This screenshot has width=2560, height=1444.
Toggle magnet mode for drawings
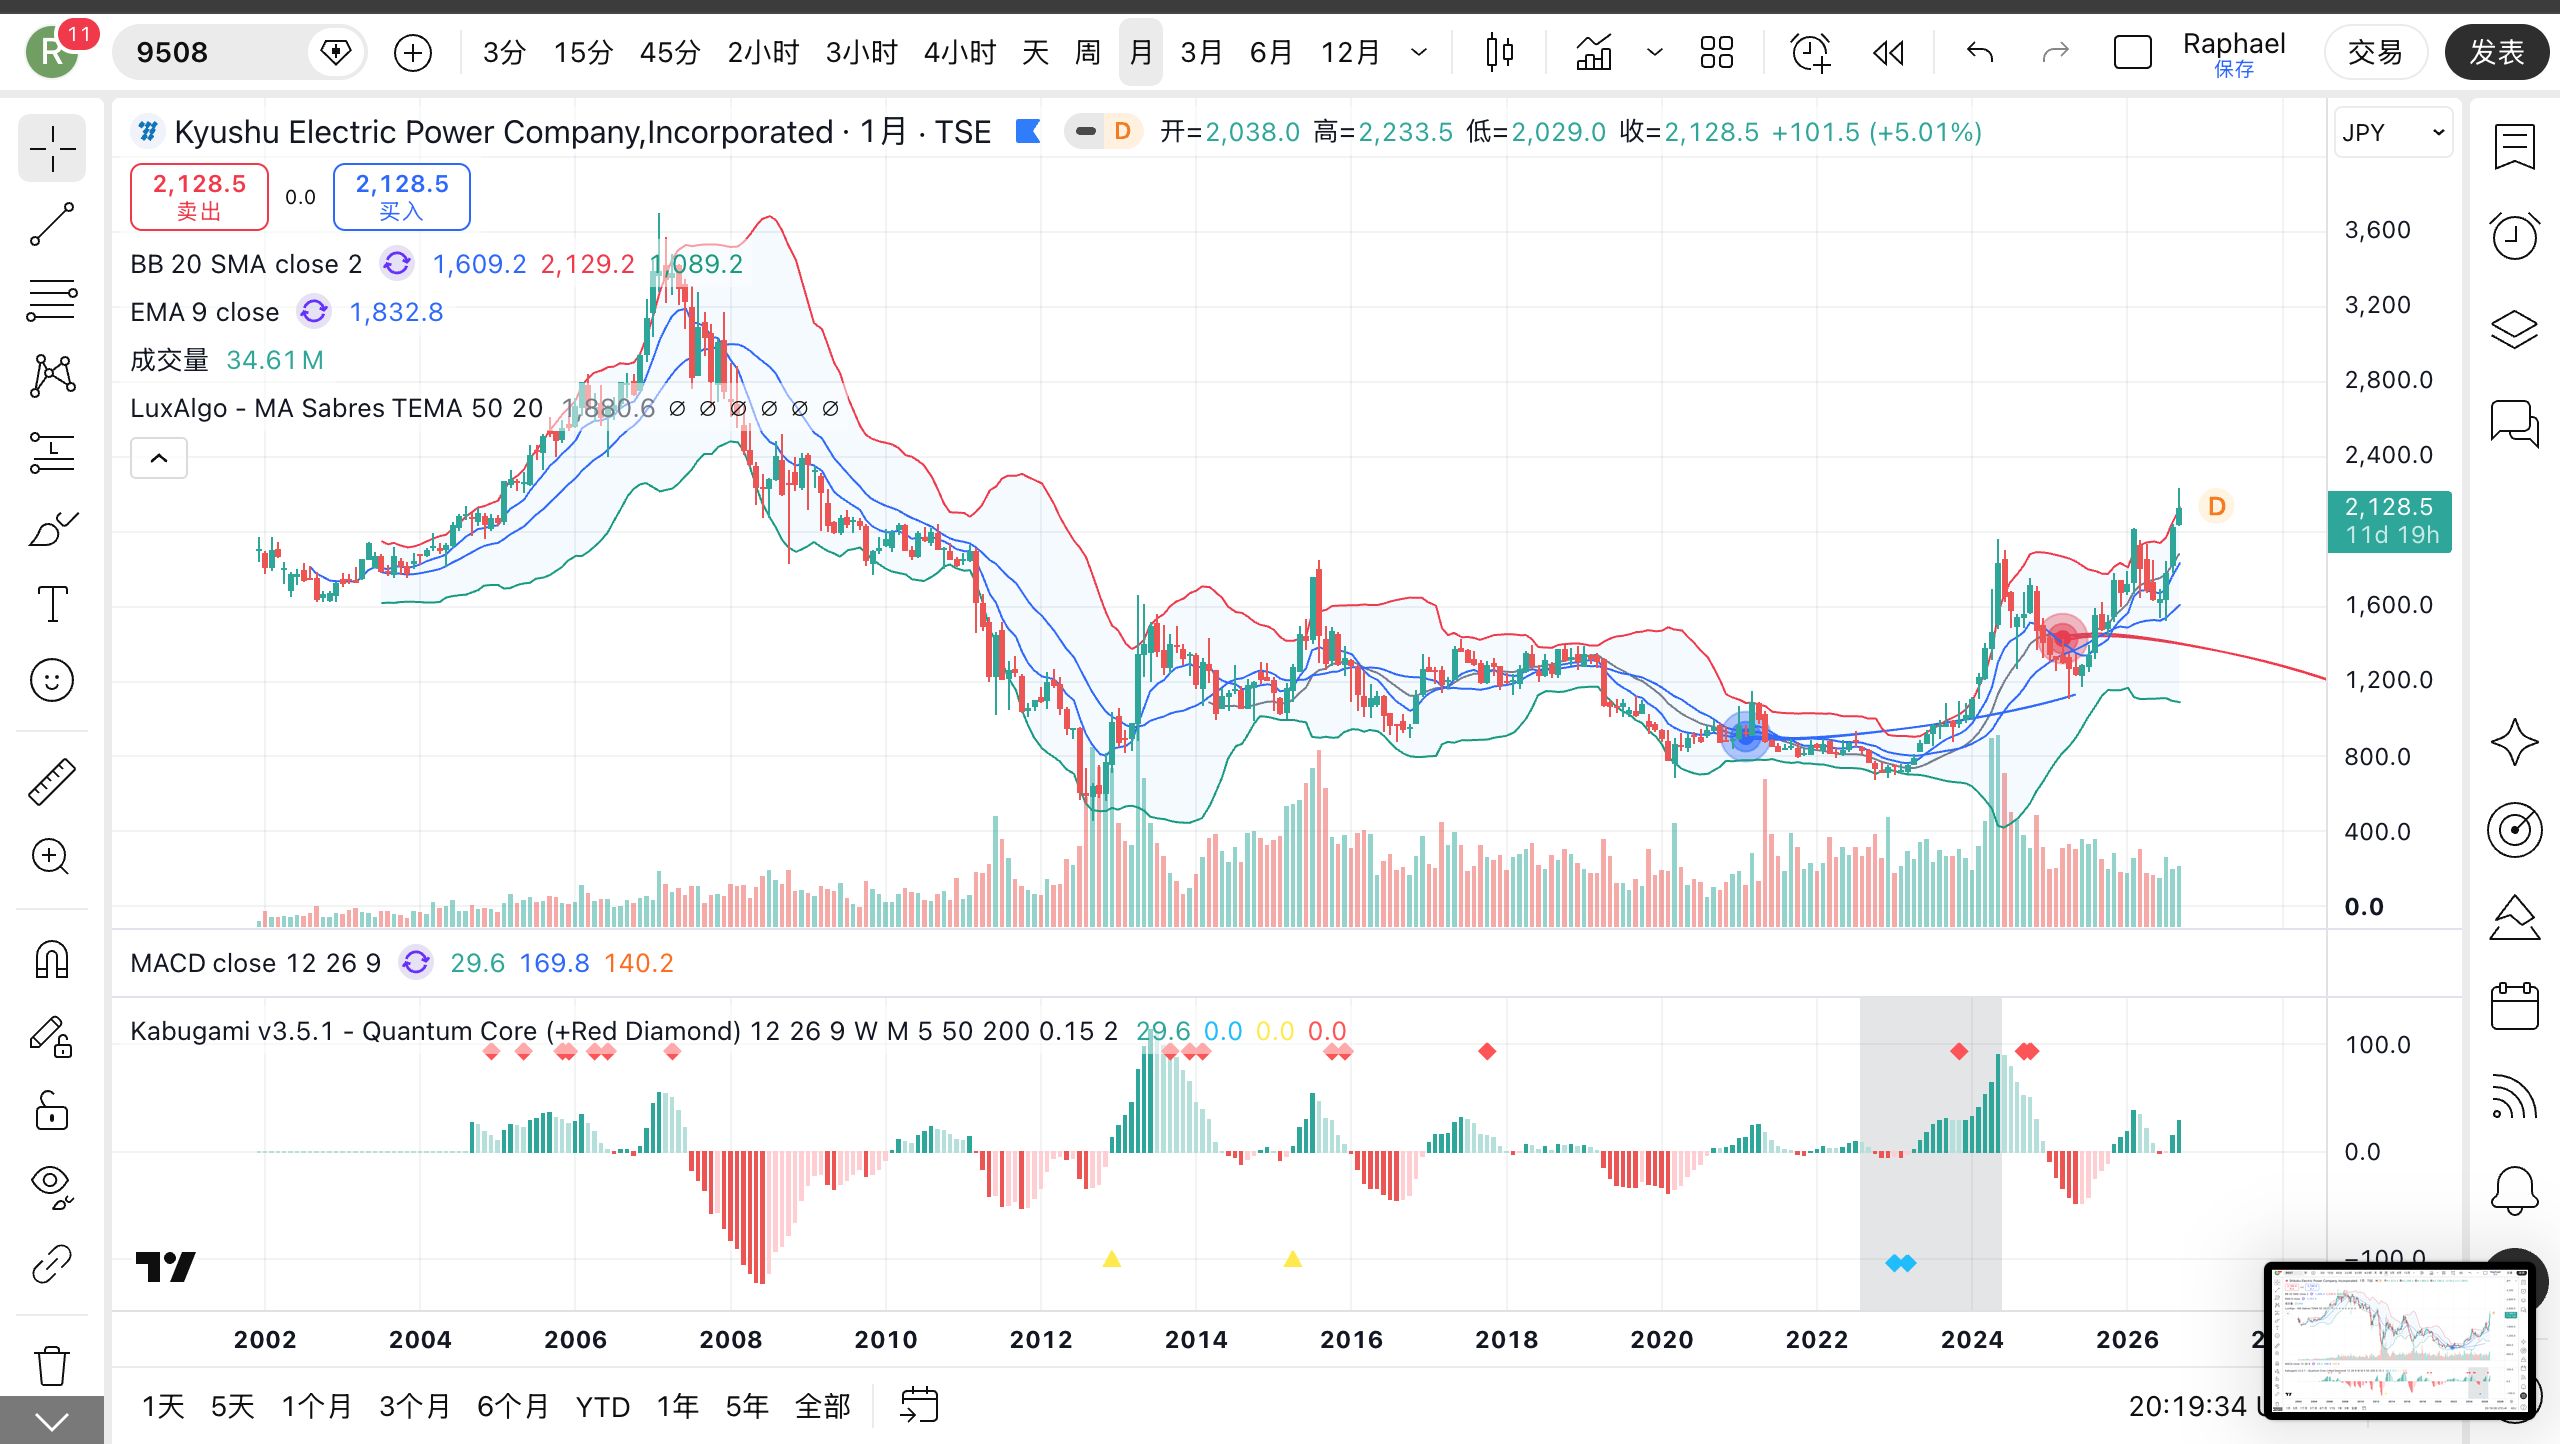[52, 959]
